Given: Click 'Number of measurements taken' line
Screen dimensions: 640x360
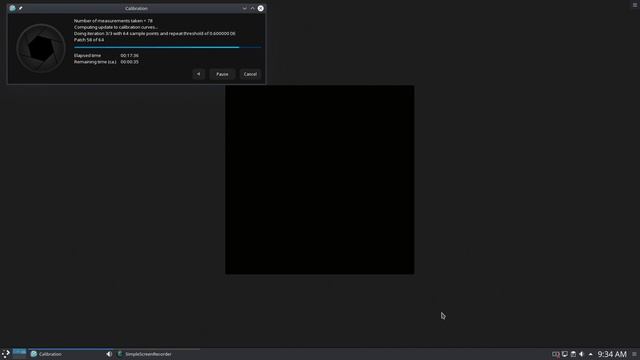Looking at the screenshot, I should point(113,21).
